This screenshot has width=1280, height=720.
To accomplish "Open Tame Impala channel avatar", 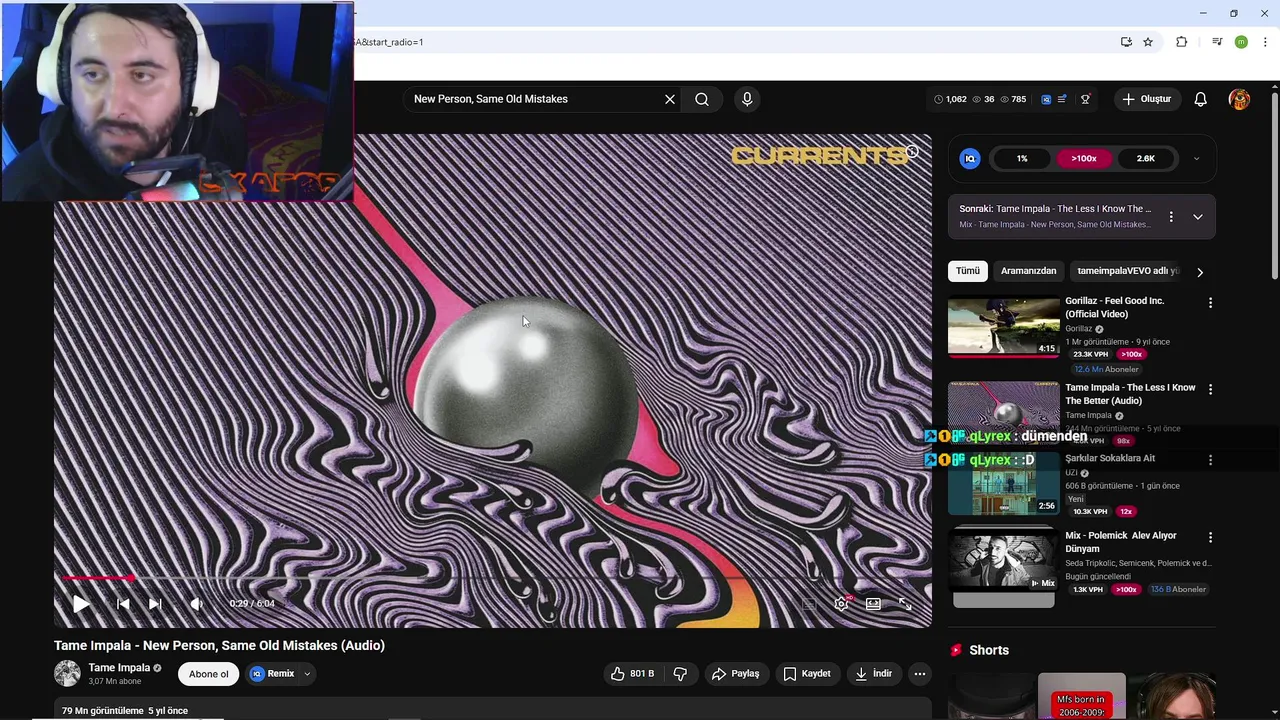I will click(x=67, y=674).
